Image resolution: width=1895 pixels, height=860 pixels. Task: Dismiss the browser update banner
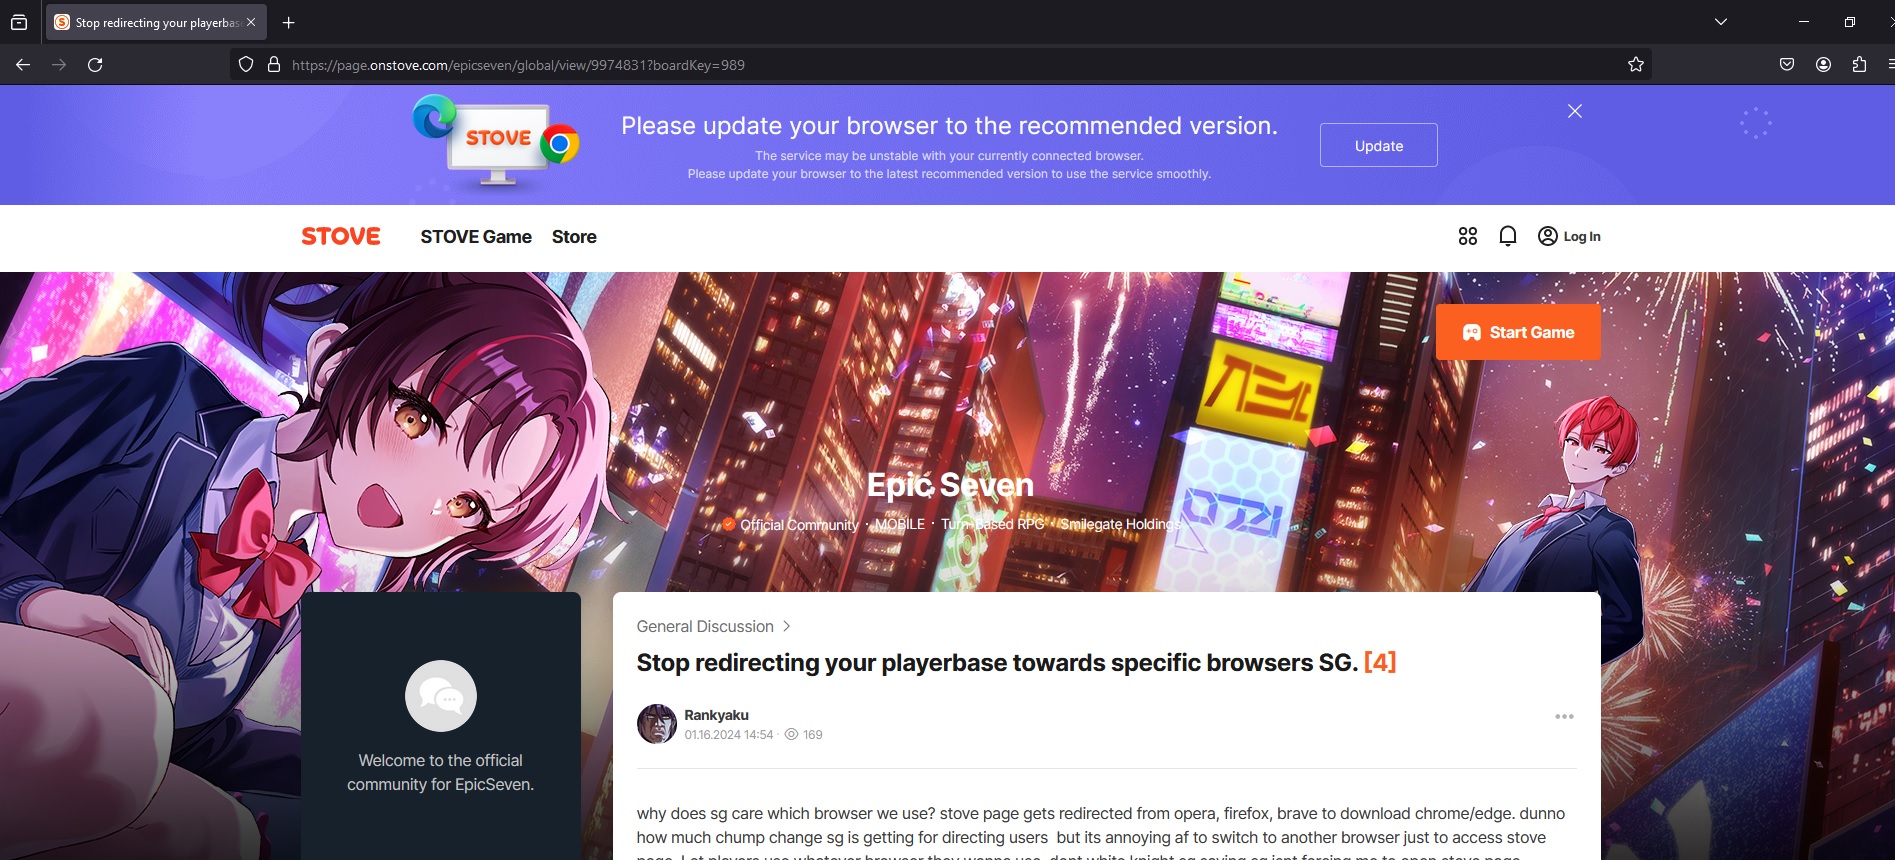coord(1574,111)
